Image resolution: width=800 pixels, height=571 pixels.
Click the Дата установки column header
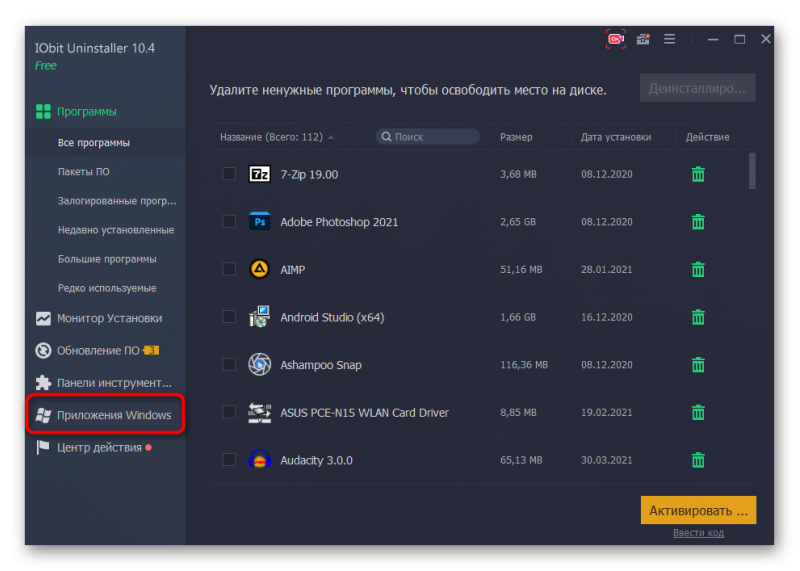click(x=615, y=137)
